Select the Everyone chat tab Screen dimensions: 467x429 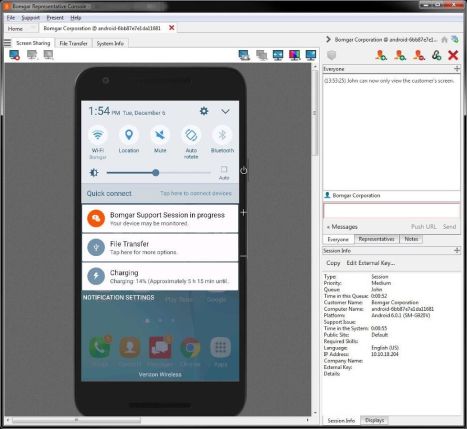[338, 239]
